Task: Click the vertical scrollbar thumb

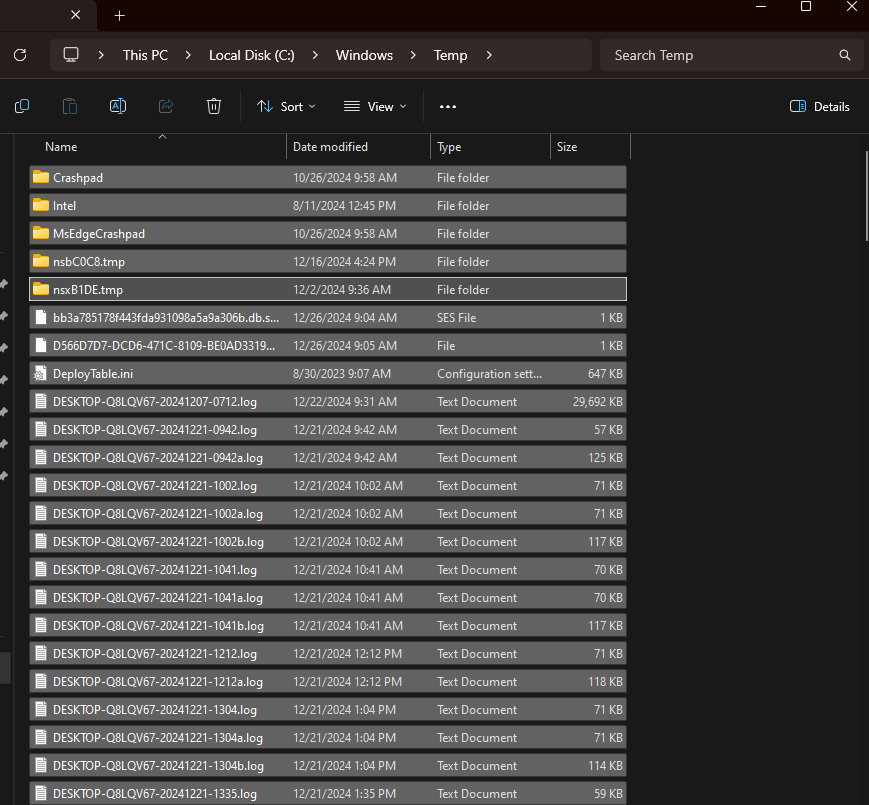Action: click(x=866, y=196)
